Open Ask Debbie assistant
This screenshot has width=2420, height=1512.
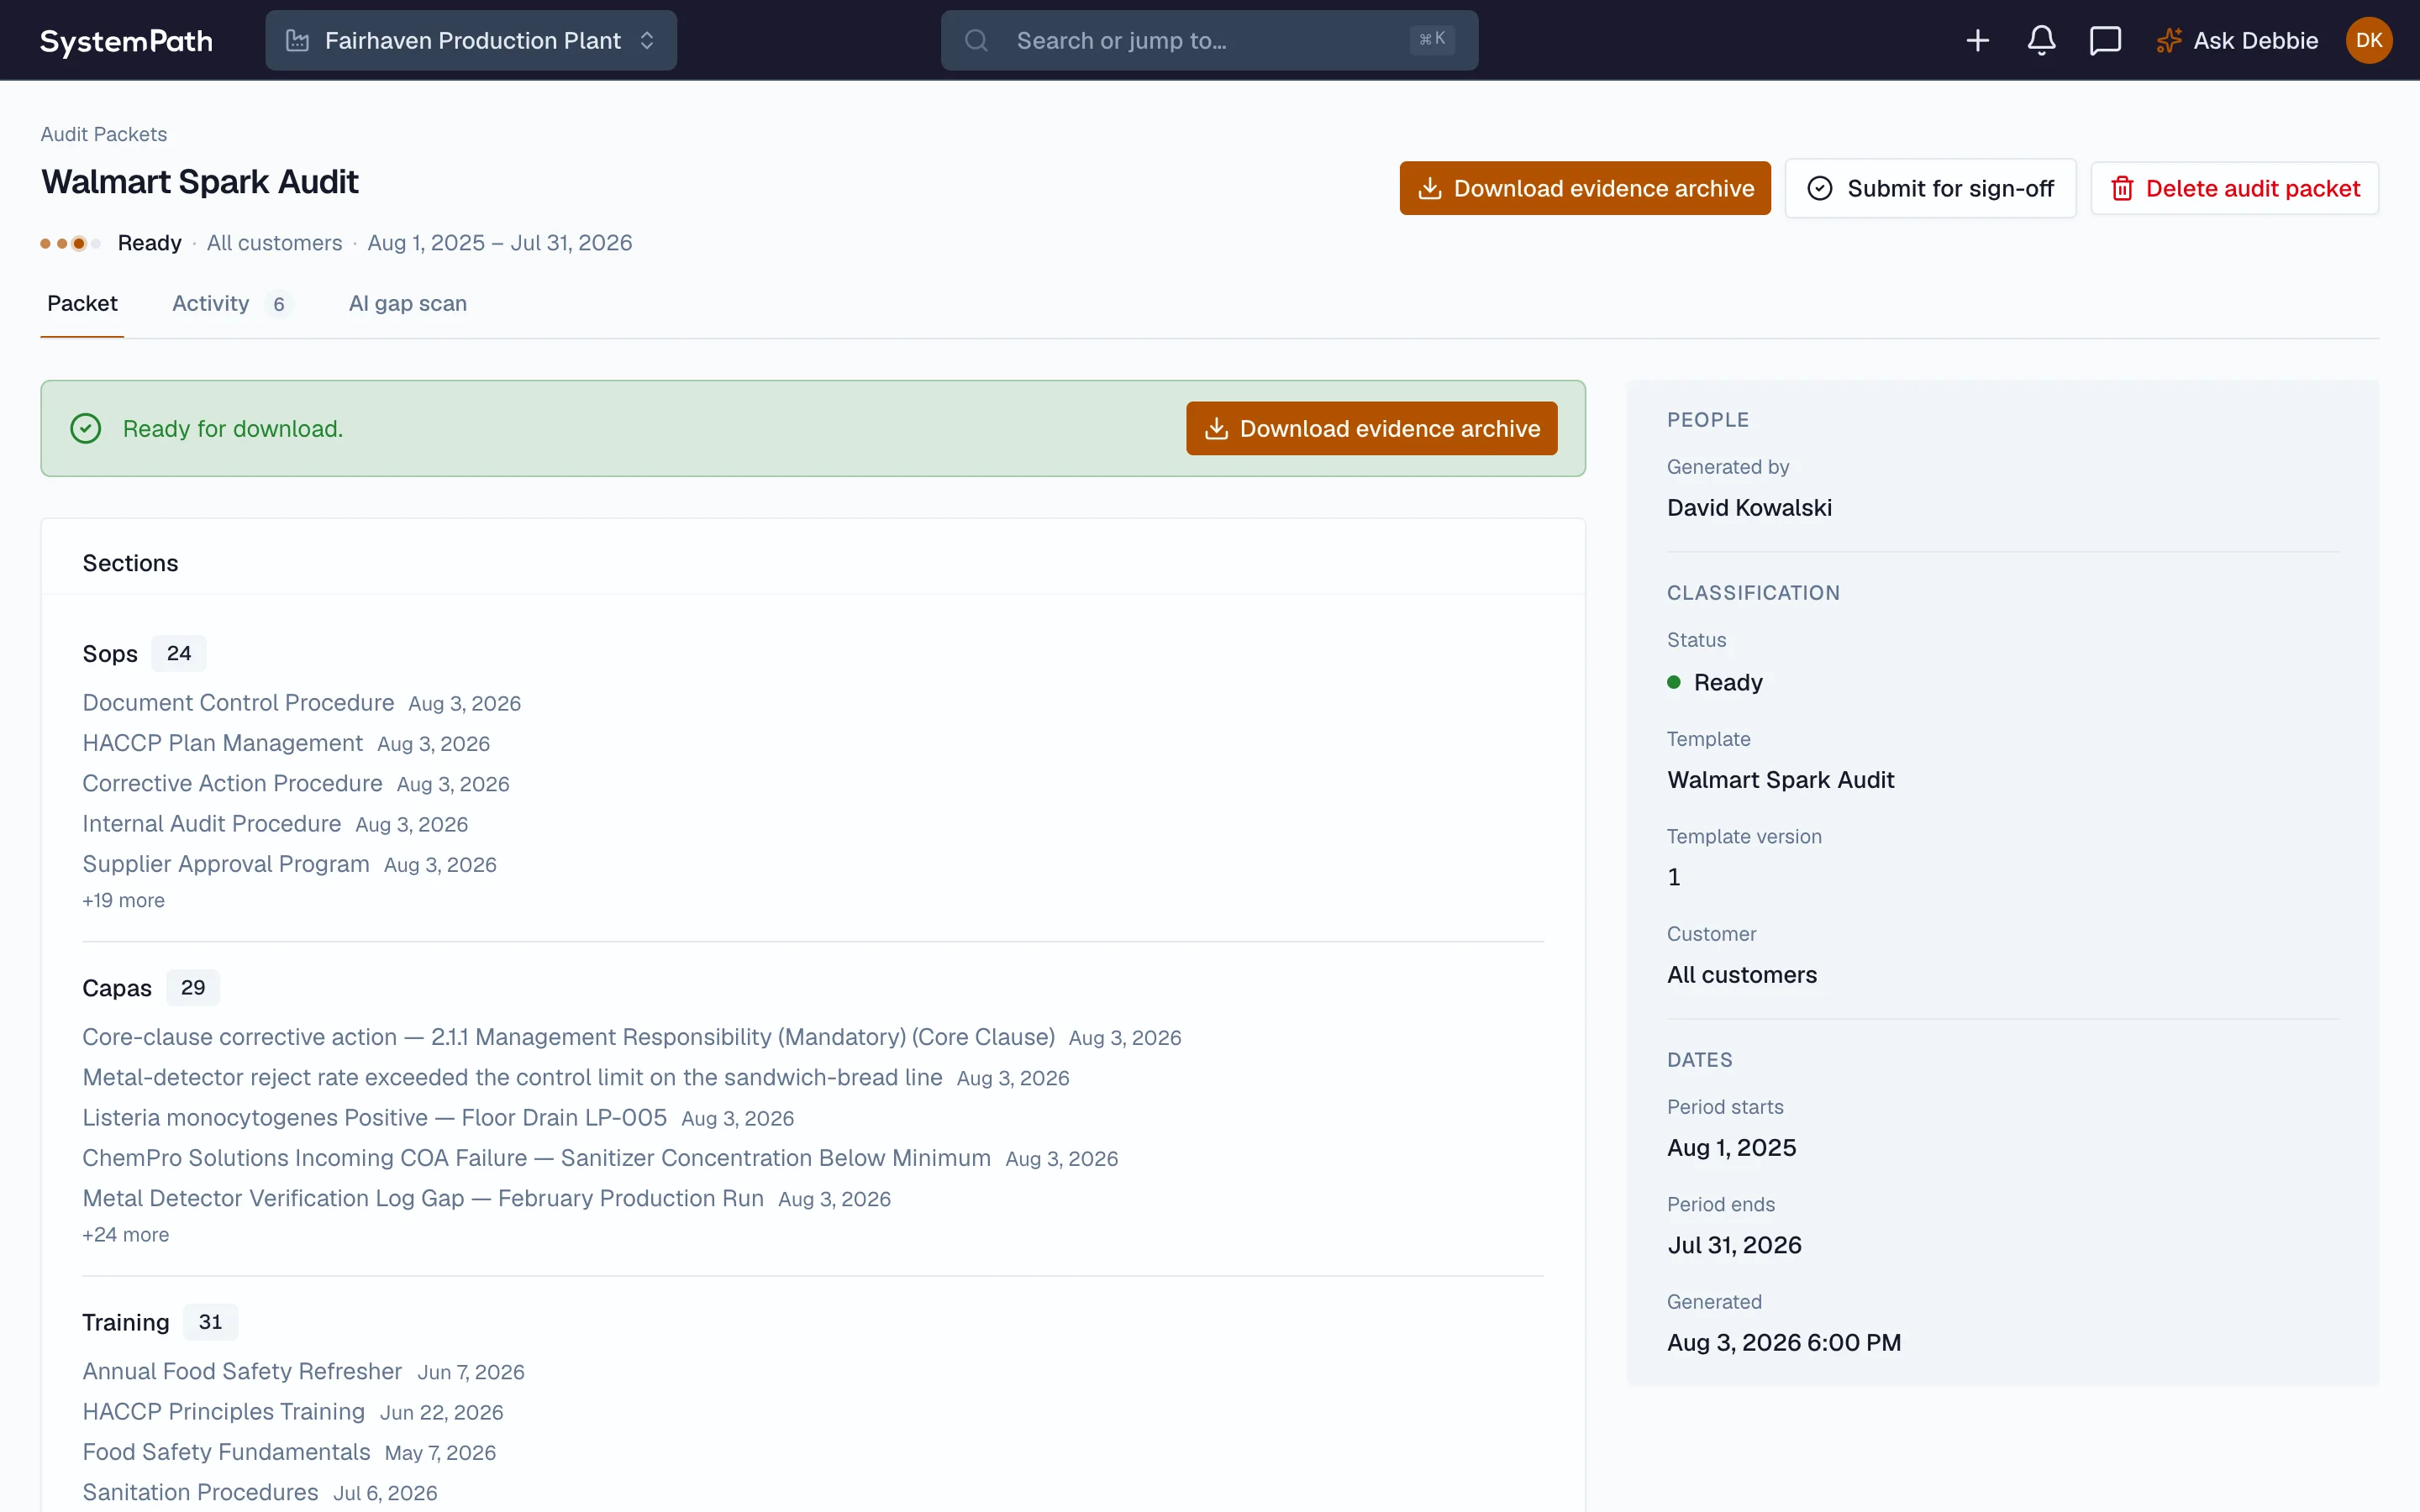click(2236, 41)
